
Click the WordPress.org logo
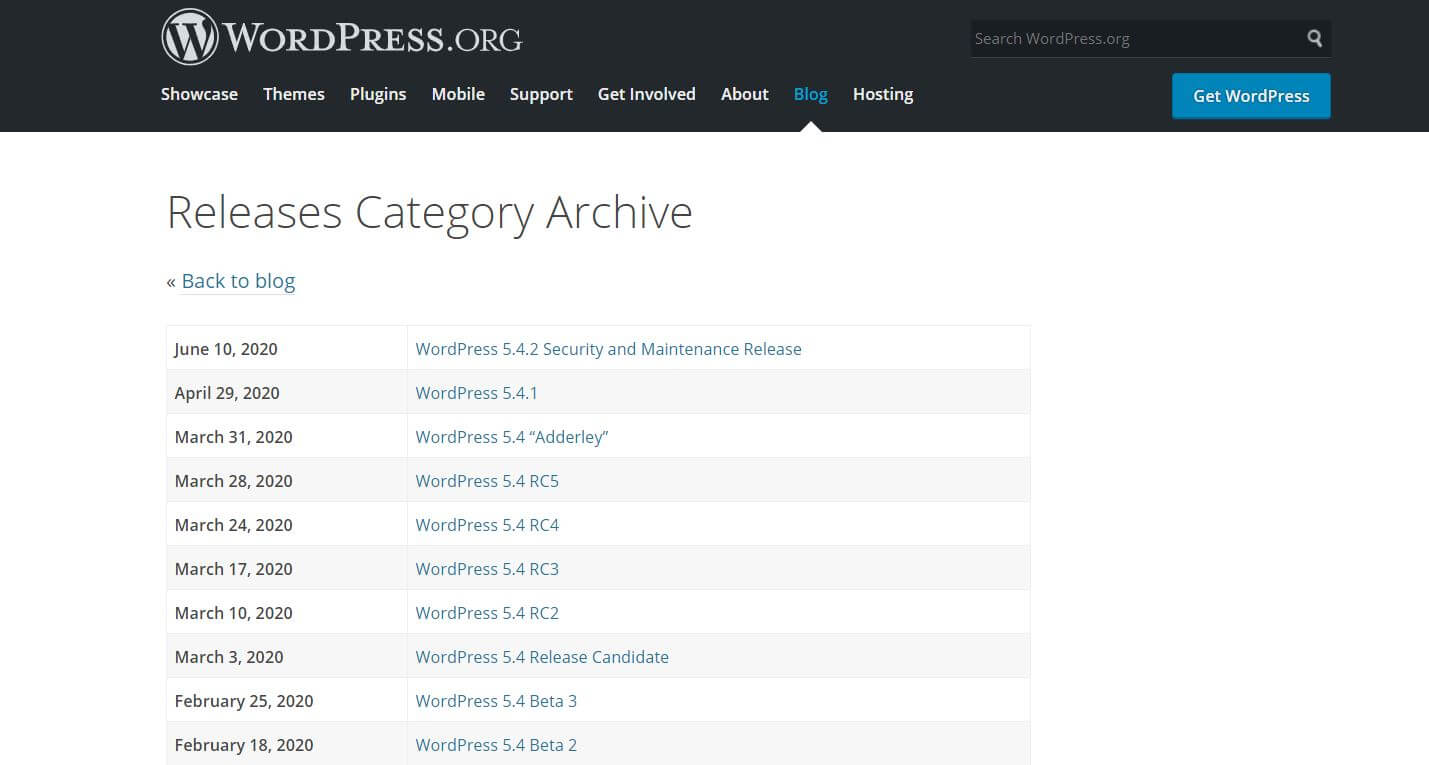coord(342,38)
